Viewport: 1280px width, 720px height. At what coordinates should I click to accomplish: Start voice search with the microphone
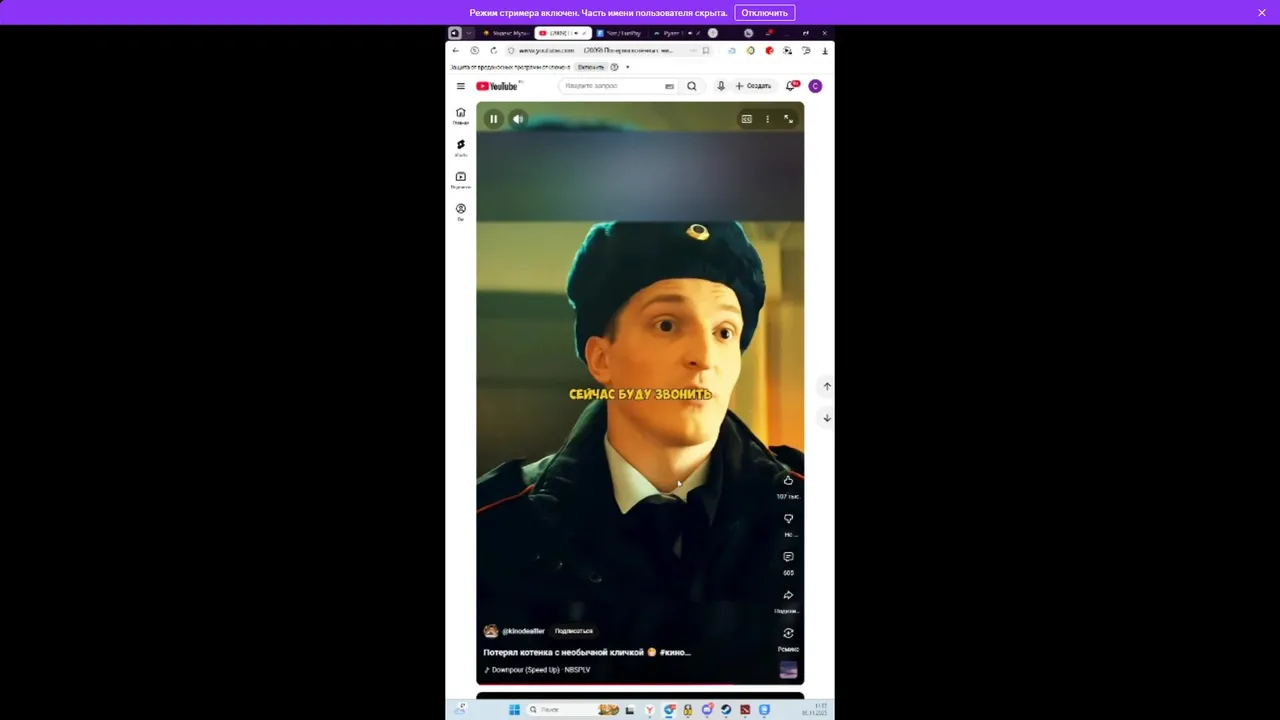tap(720, 86)
